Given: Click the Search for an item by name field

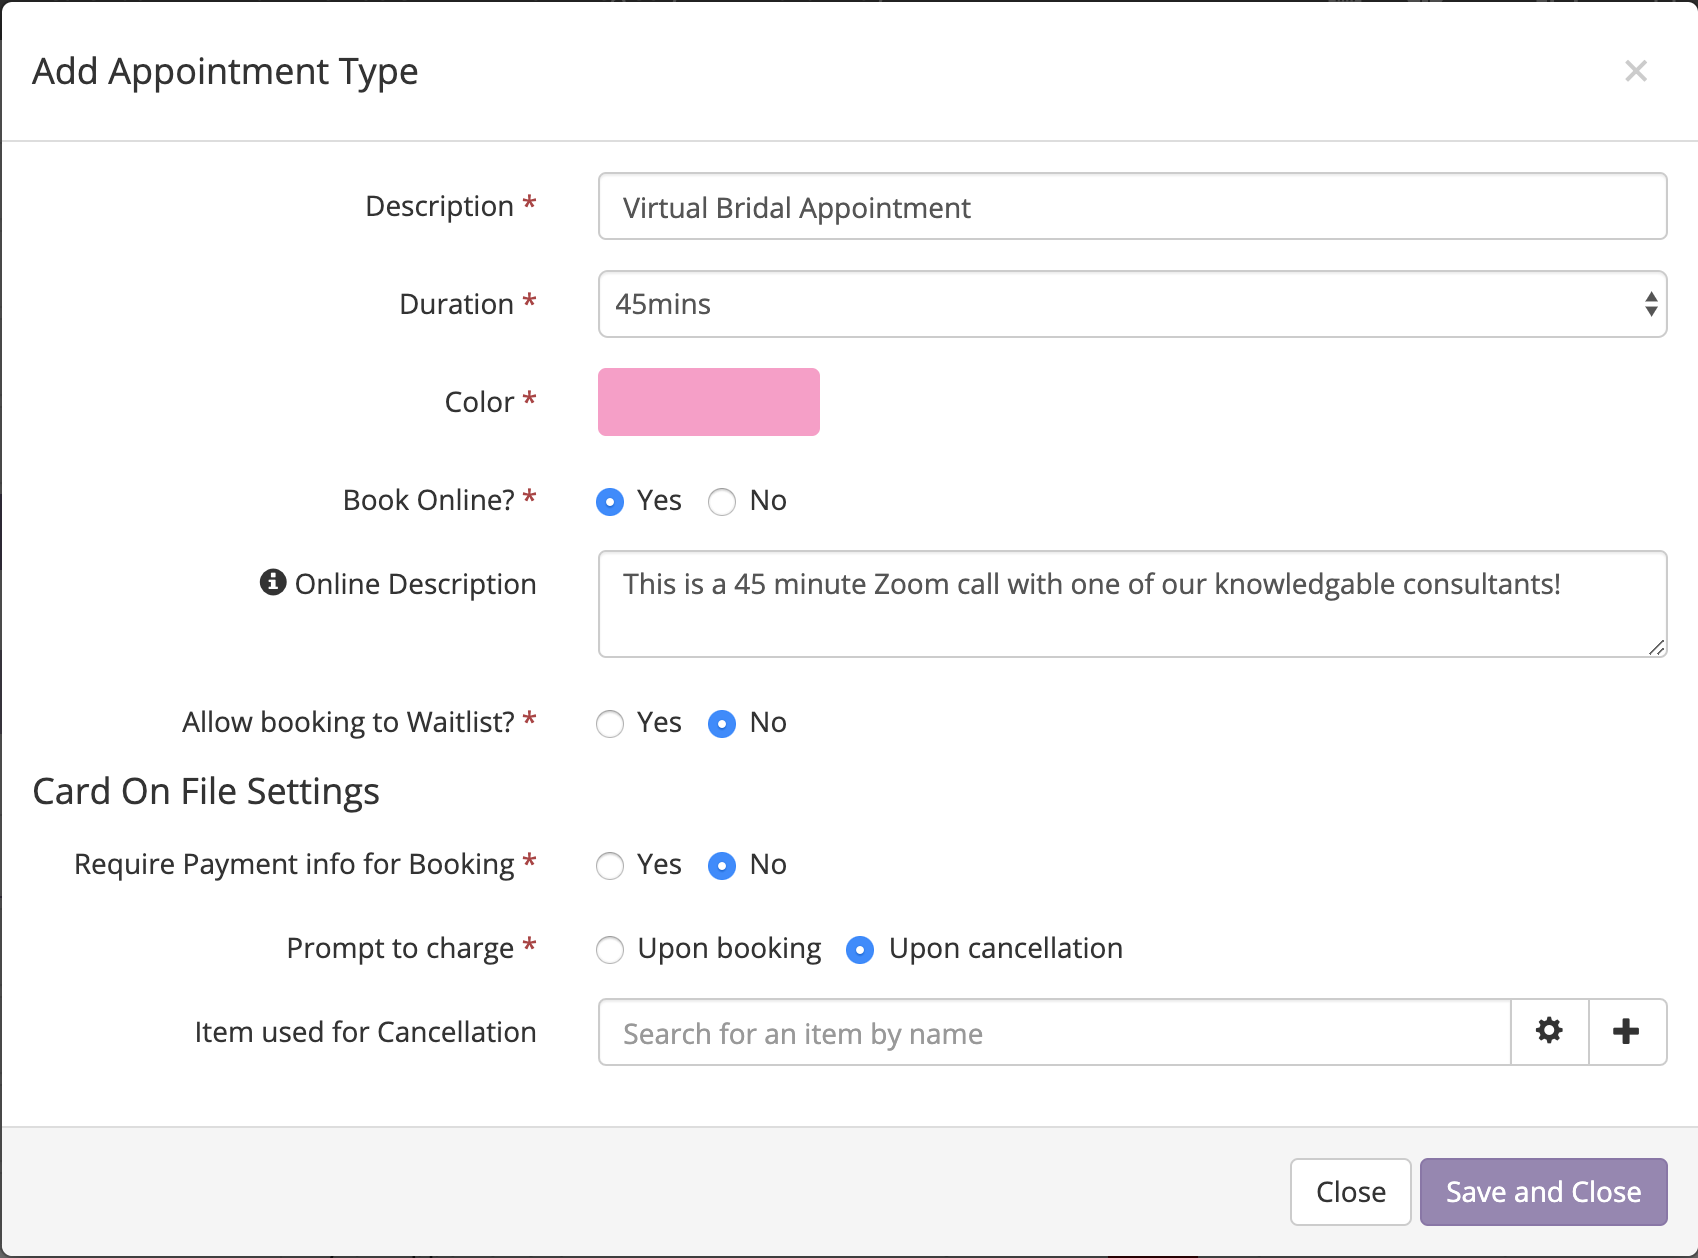Looking at the screenshot, I should pos(1054,1032).
